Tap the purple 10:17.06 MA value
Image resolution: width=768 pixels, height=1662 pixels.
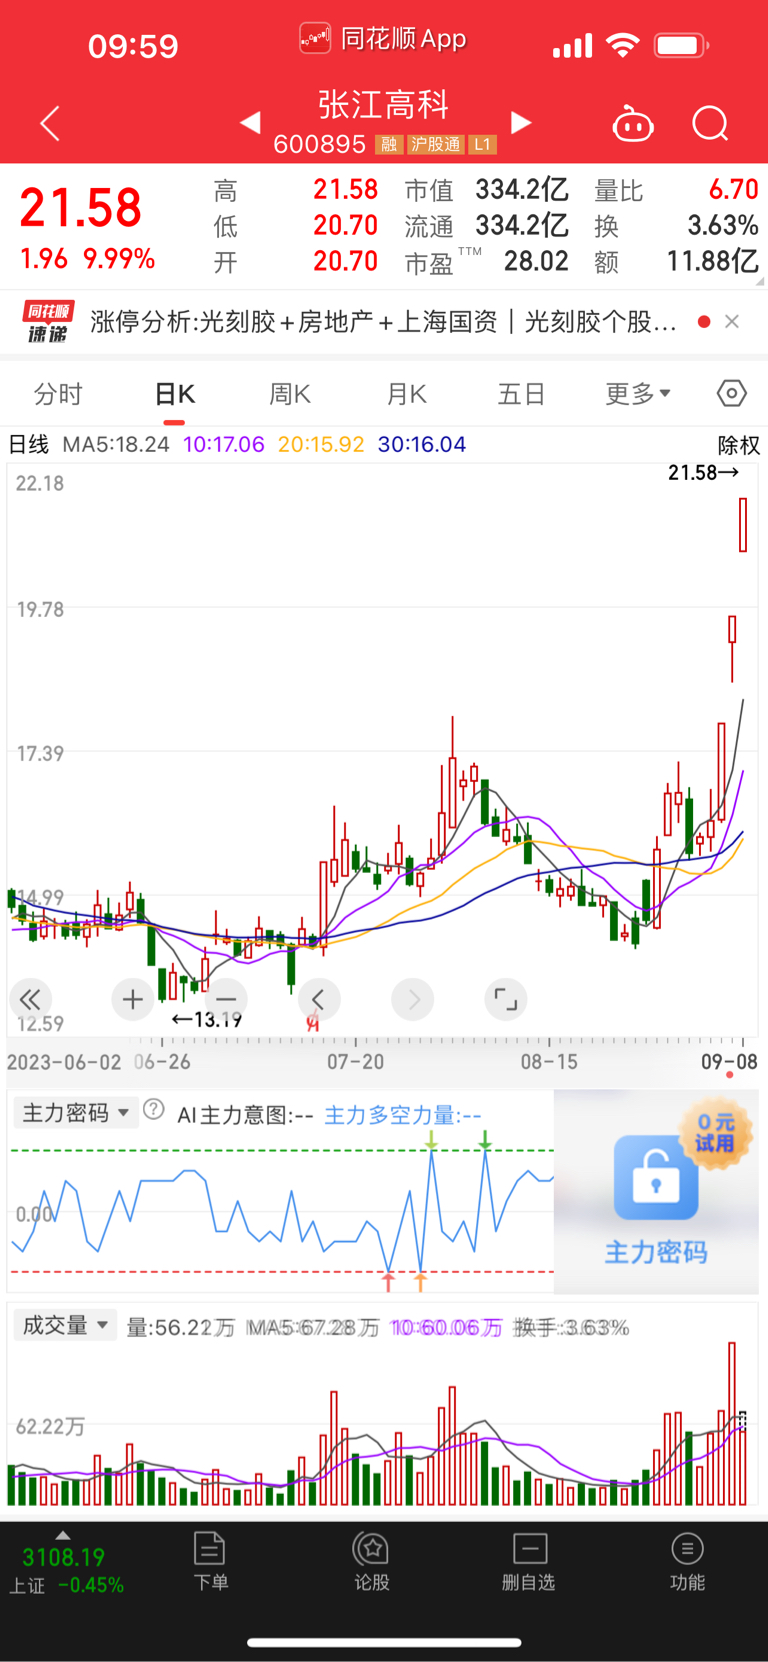(224, 445)
